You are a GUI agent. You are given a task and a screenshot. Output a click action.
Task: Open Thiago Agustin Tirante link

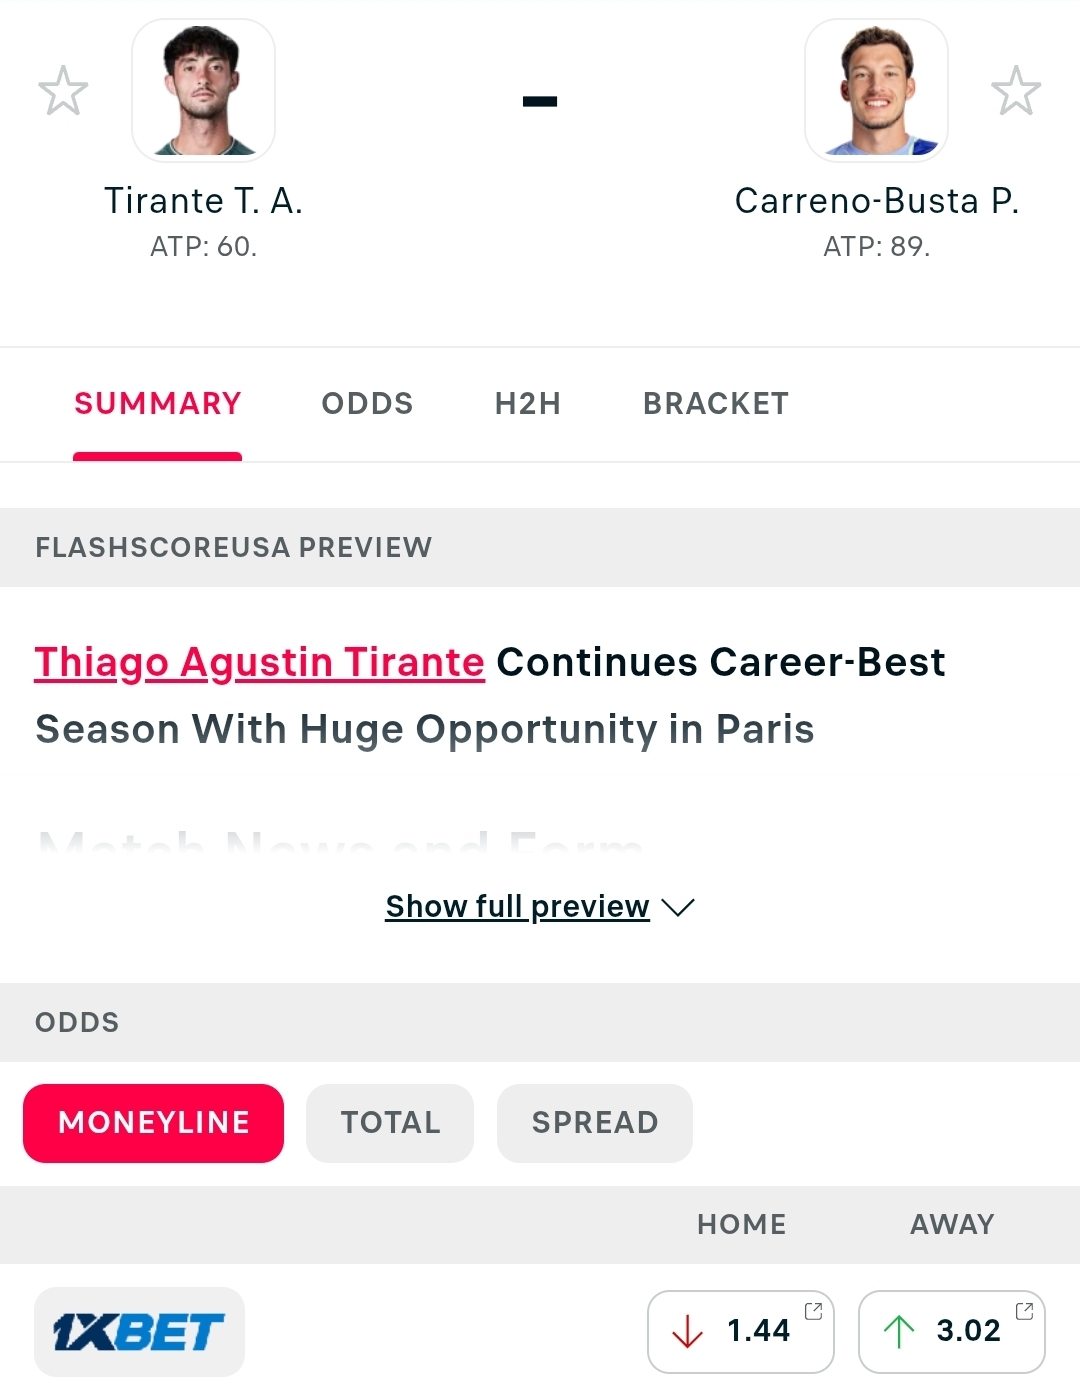[x=260, y=662]
